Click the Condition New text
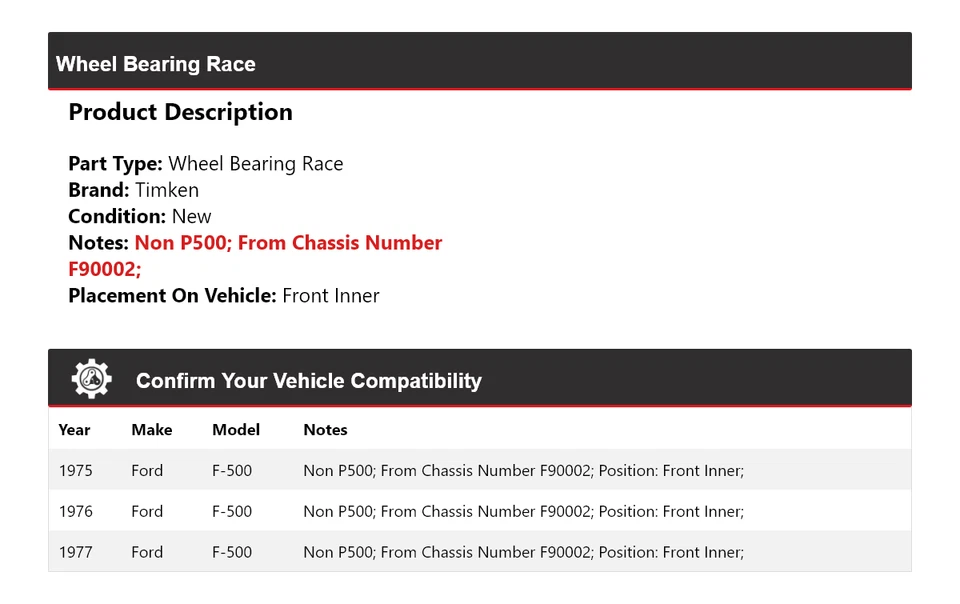 191,216
